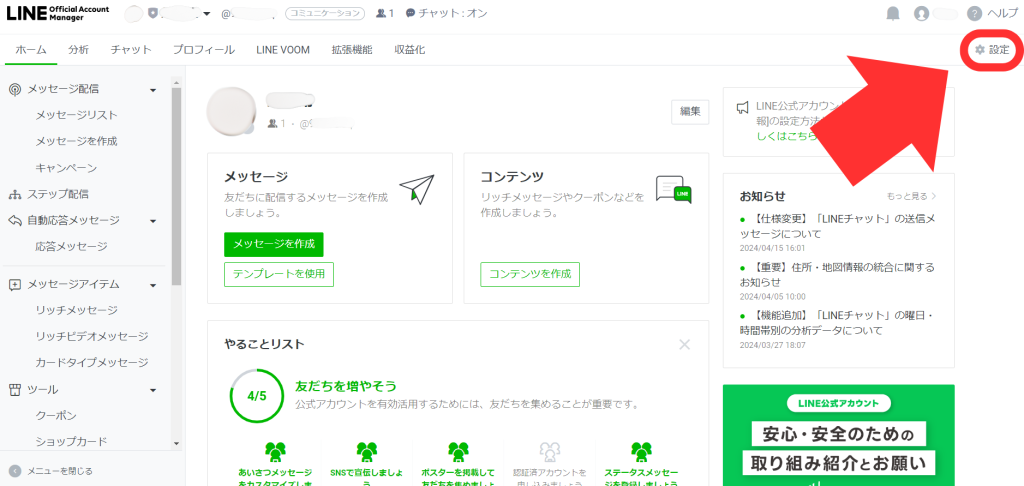Open the プロフィール tab

click(x=204, y=50)
